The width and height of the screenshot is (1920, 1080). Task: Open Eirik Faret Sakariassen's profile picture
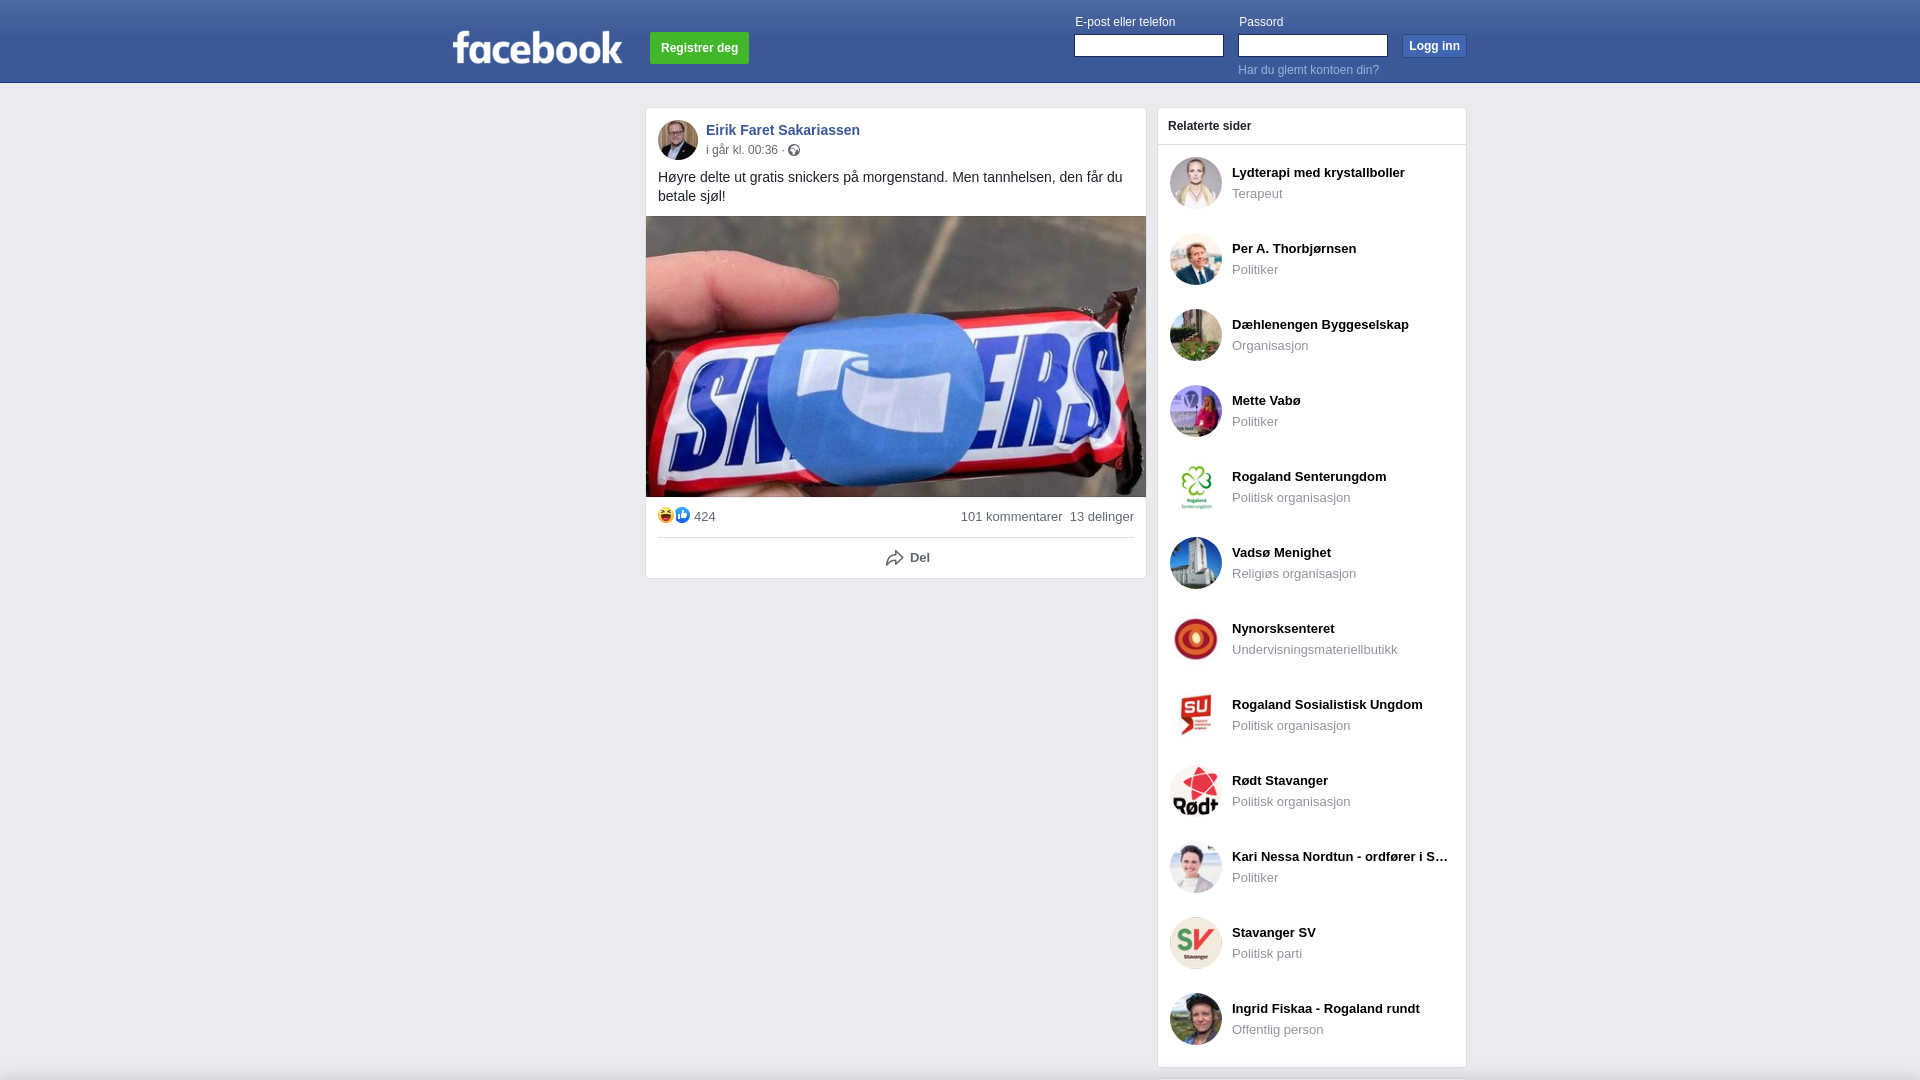pyautogui.click(x=678, y=140)
